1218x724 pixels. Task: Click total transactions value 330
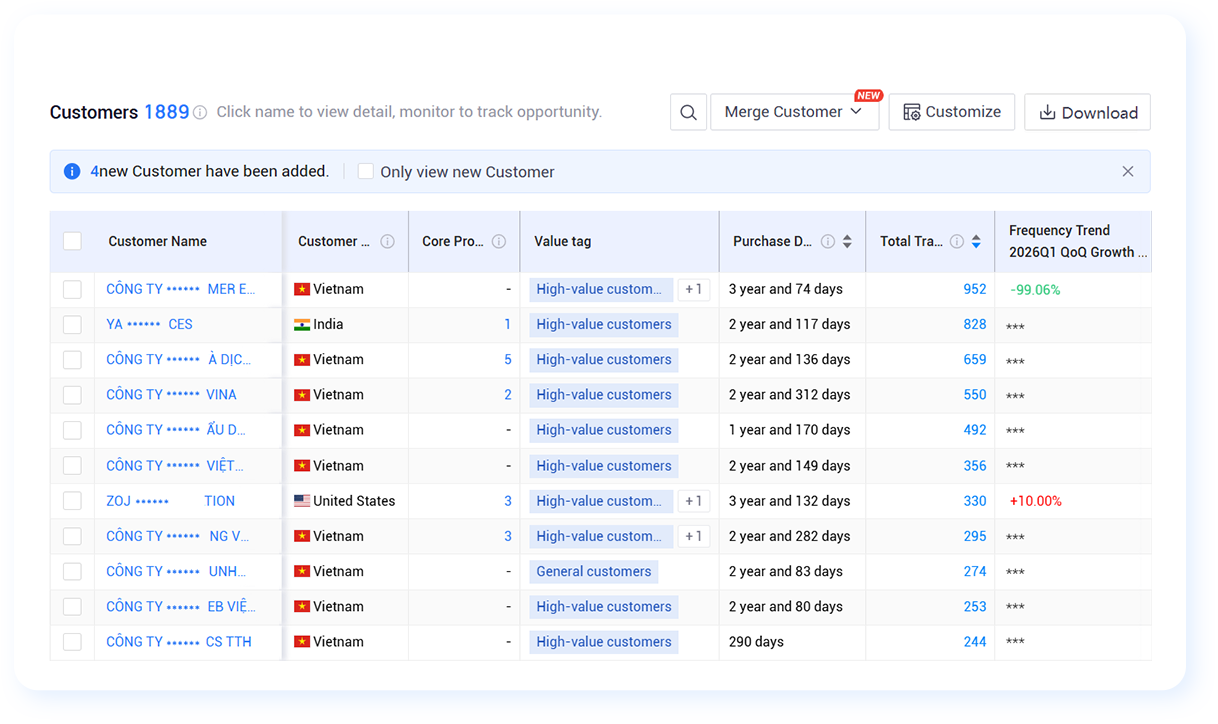[x=975, y=501]
